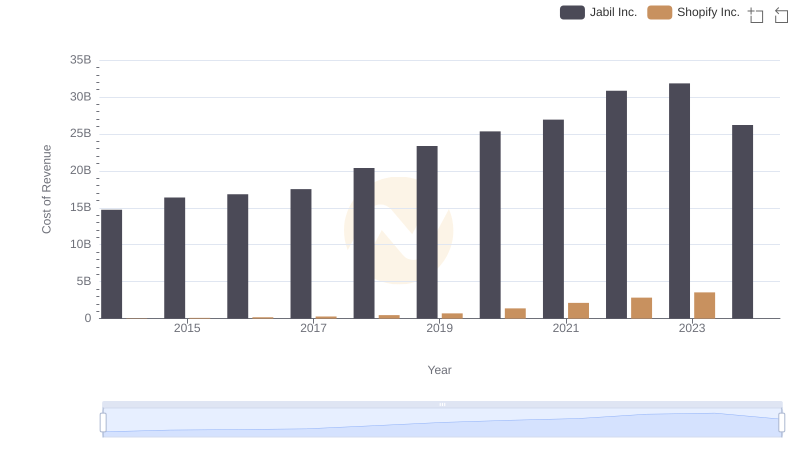Click the data zoom slider's top drag bar
This screenshot has height=461, width=800.
pos(442,404)
